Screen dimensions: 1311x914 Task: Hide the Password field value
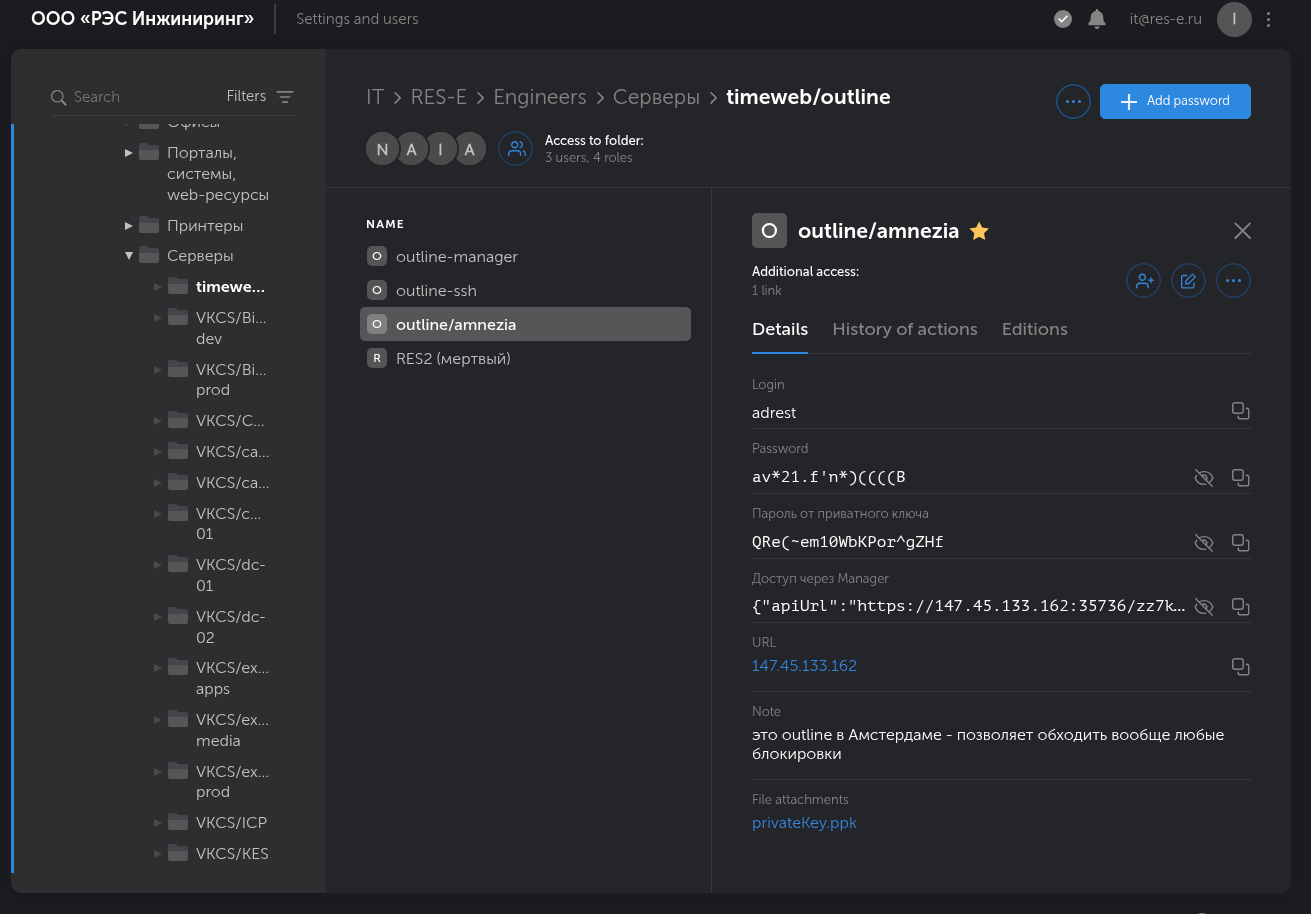tap(1204, 478)
